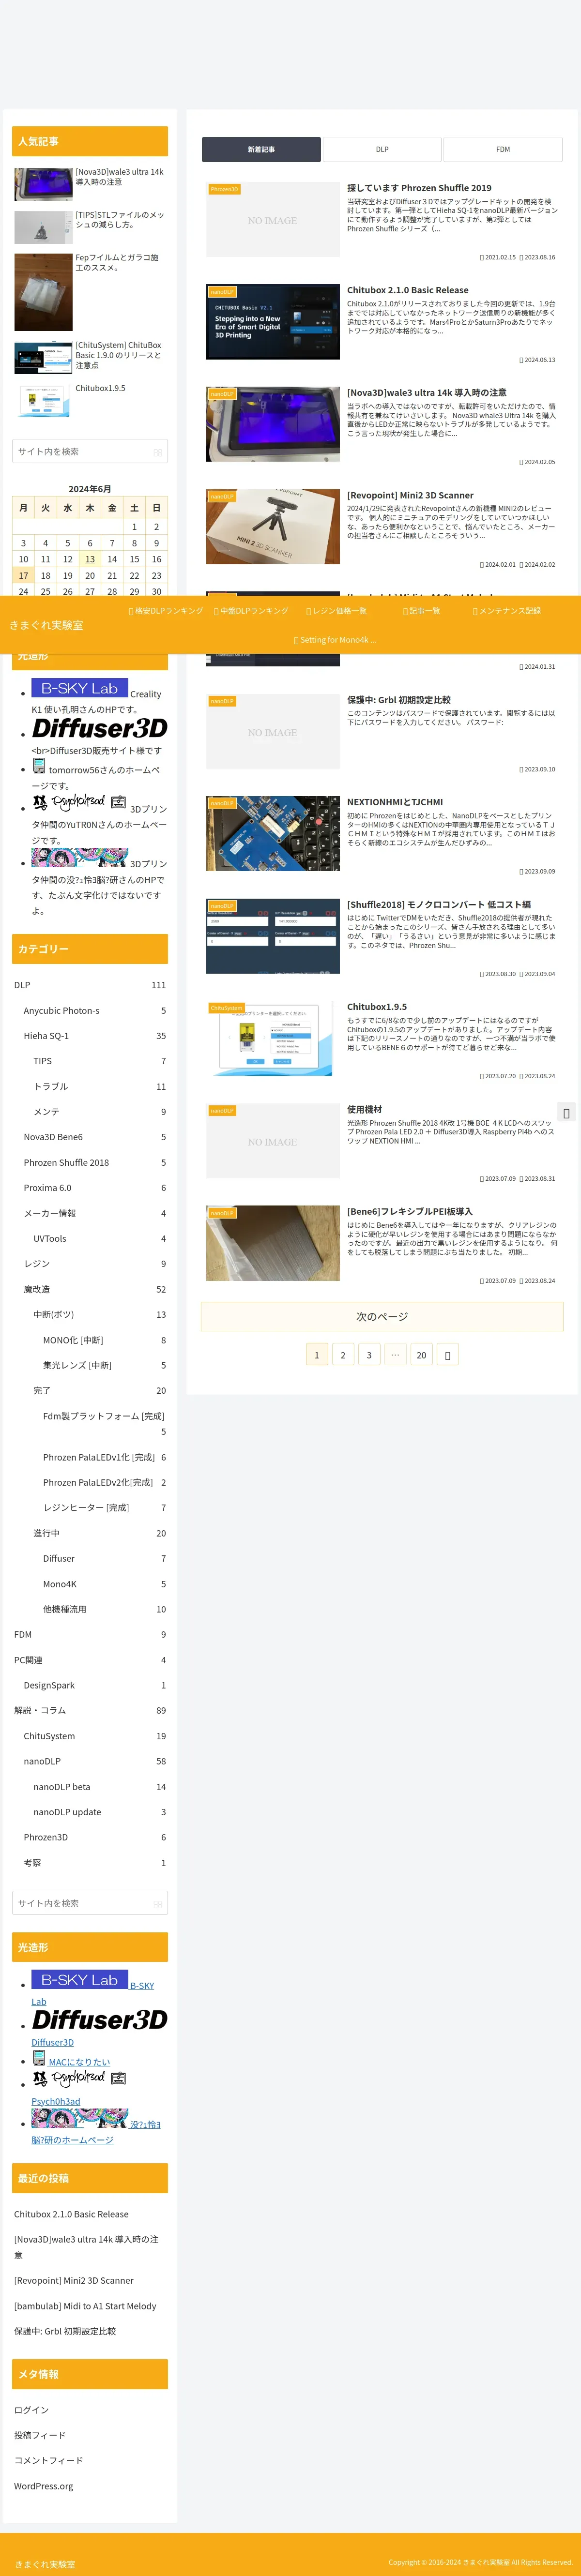Select date 13 in the June 2024 calendar
This screenshot has height=2576, width=581.
click(x=90, y=559)
